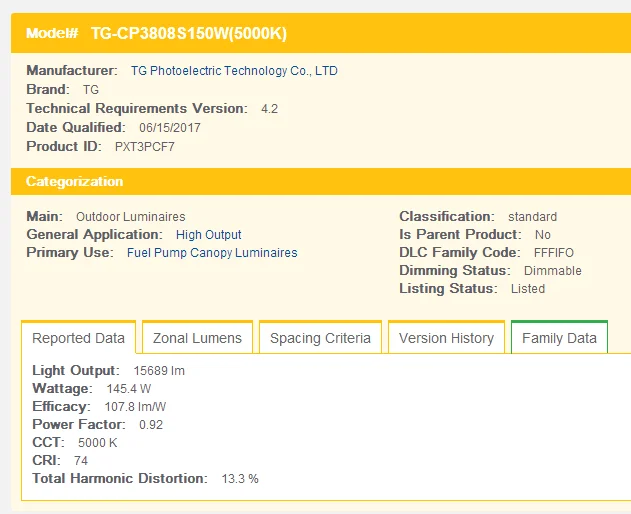Screen dimensions: 631x514
Task: Click the Date Qualified value 06/15/2017
Action: [171, 128]
